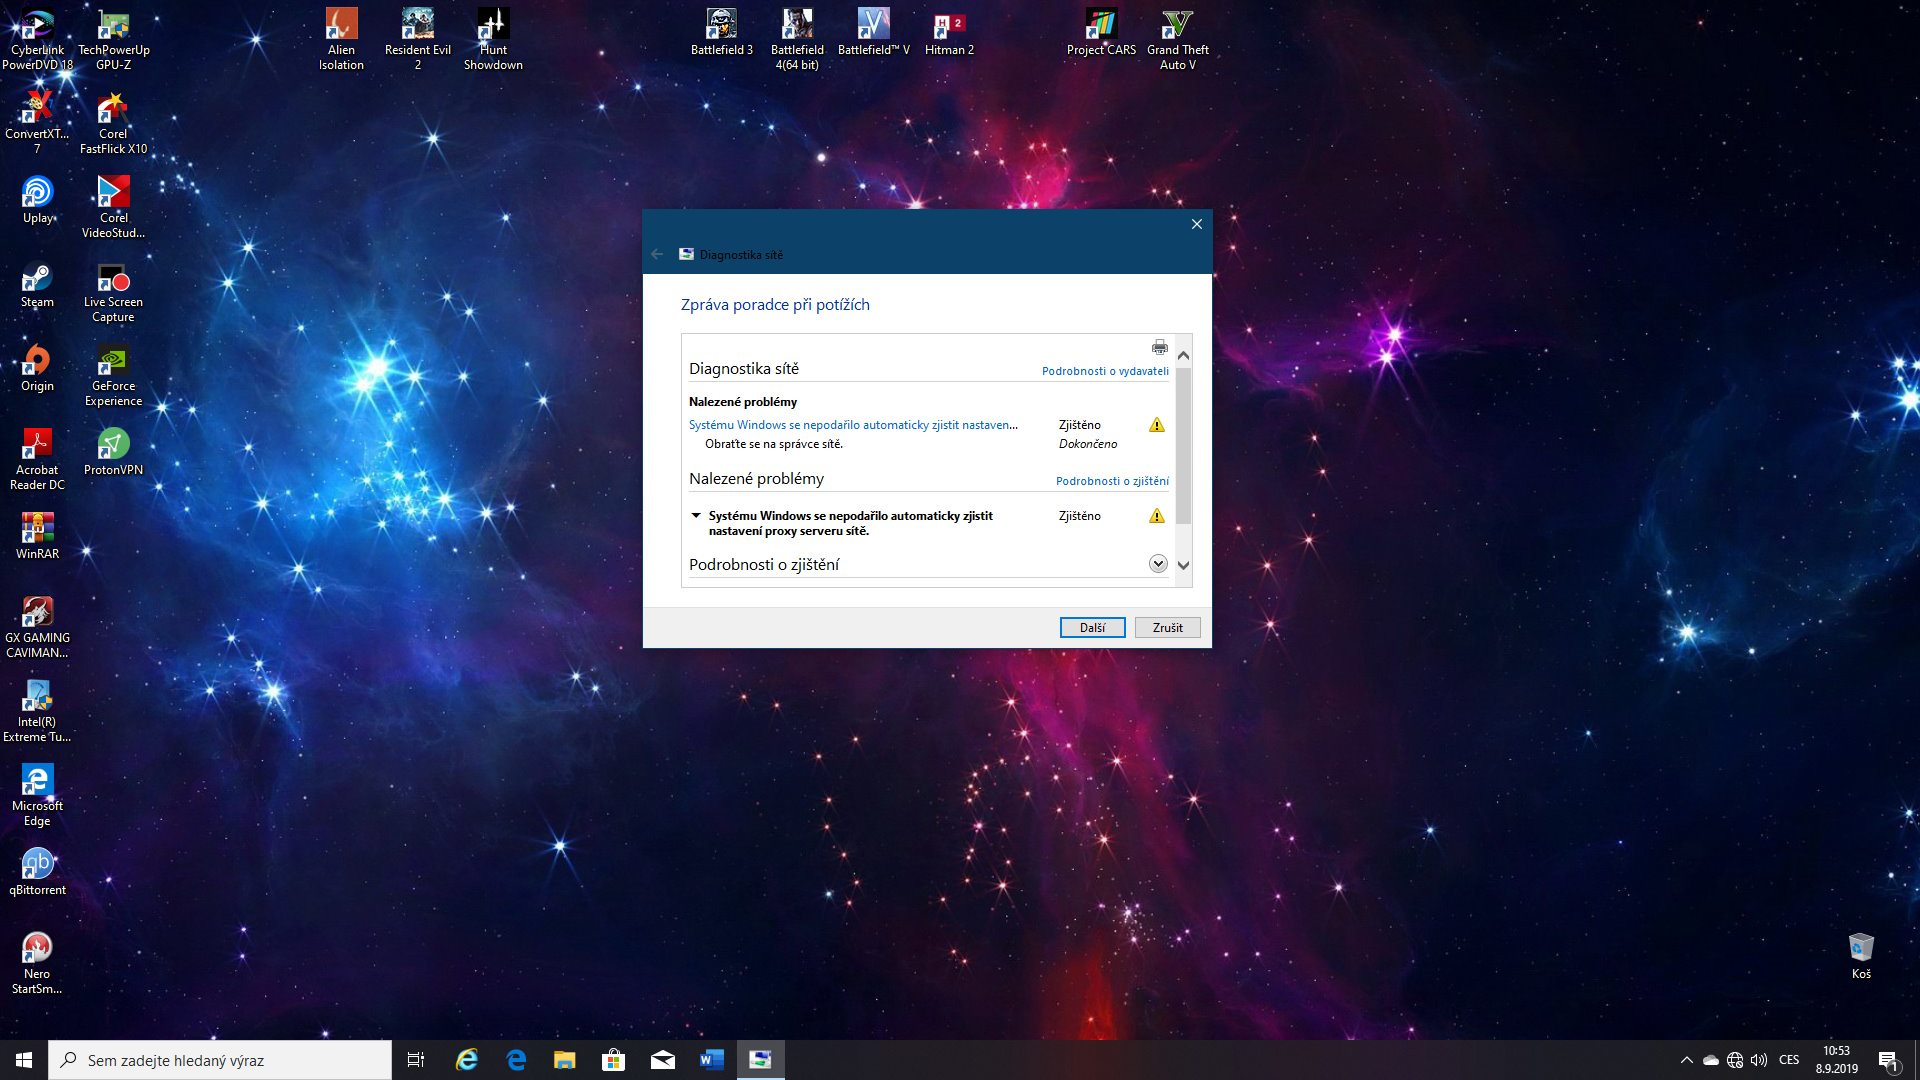Viewport: 1920px width, 1080px height.
Task: Click the print icon in report
Action: (1159, 348)
